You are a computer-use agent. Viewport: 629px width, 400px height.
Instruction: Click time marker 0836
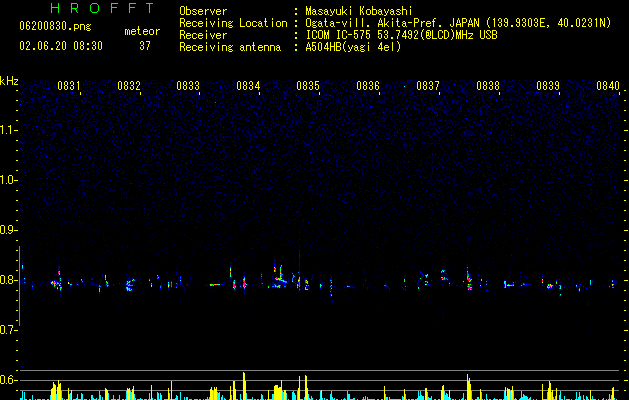click(368, 86)
